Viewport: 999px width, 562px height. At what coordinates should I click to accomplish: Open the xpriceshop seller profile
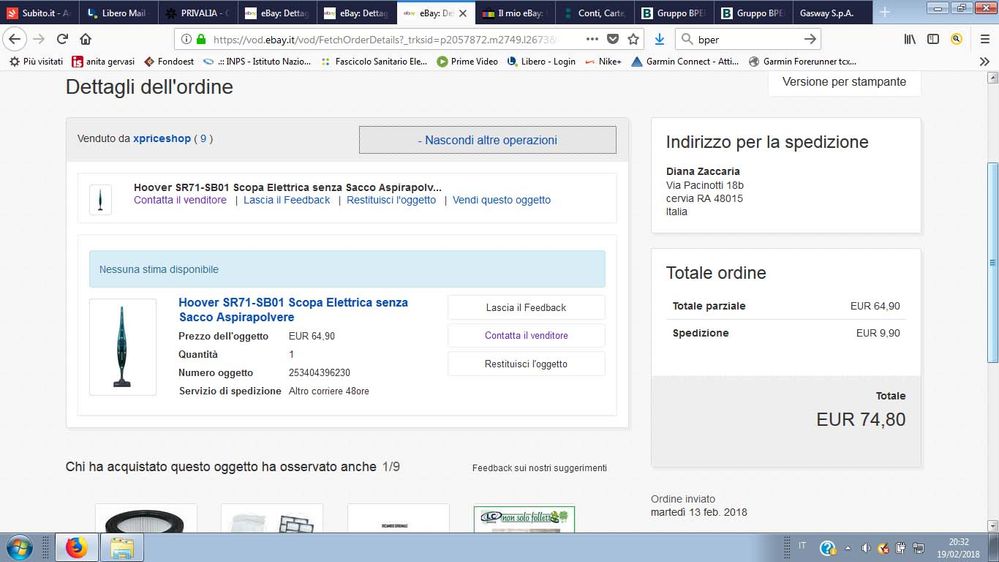pyautogui.click(x=162, y=138)
